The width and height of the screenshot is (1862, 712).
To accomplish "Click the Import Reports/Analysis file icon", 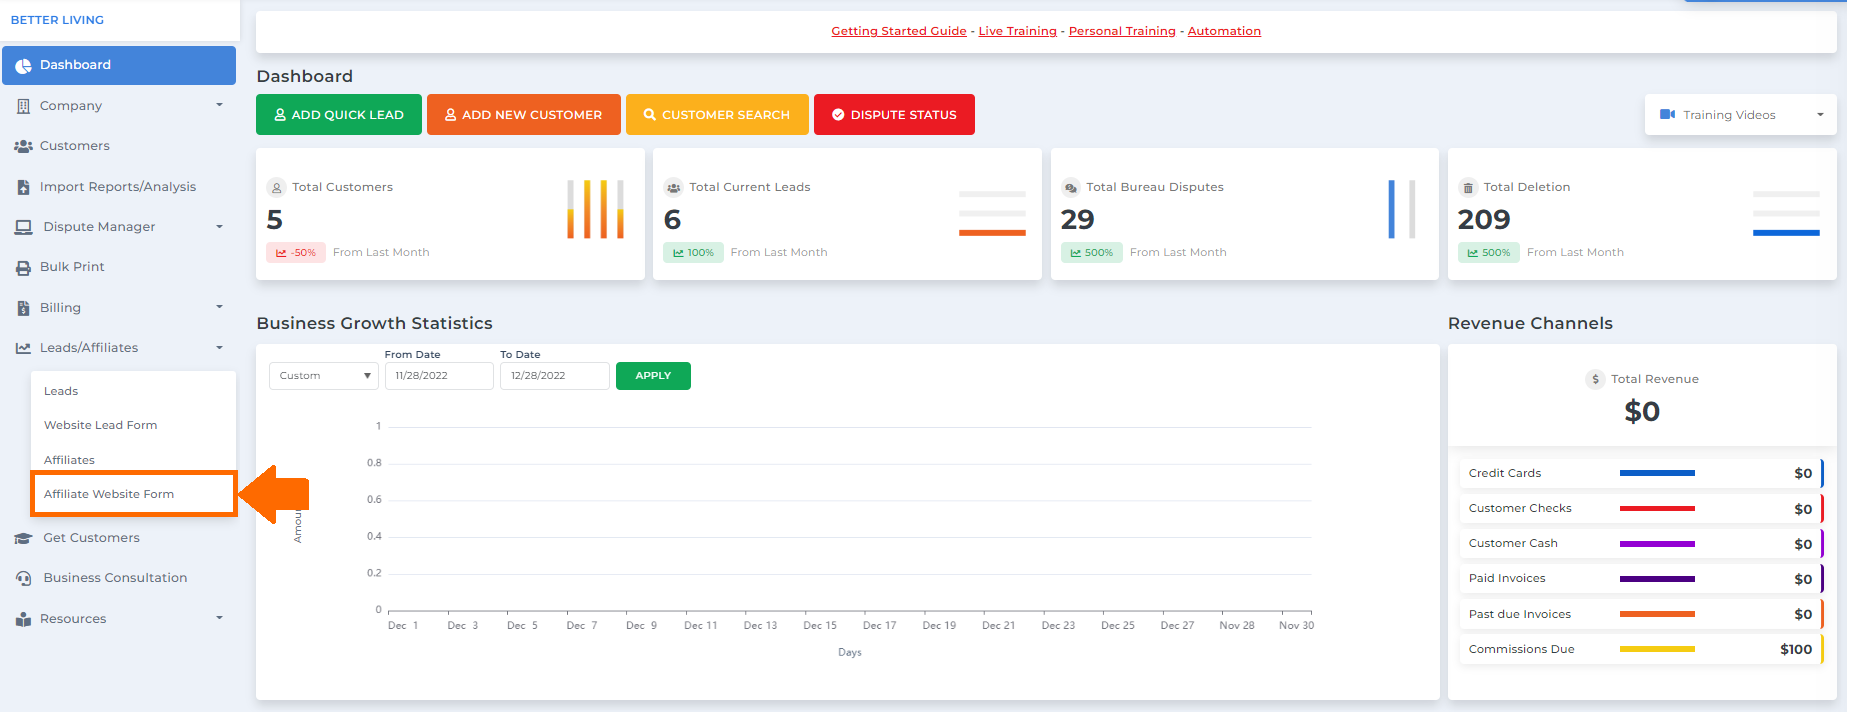I will point(23,187).
